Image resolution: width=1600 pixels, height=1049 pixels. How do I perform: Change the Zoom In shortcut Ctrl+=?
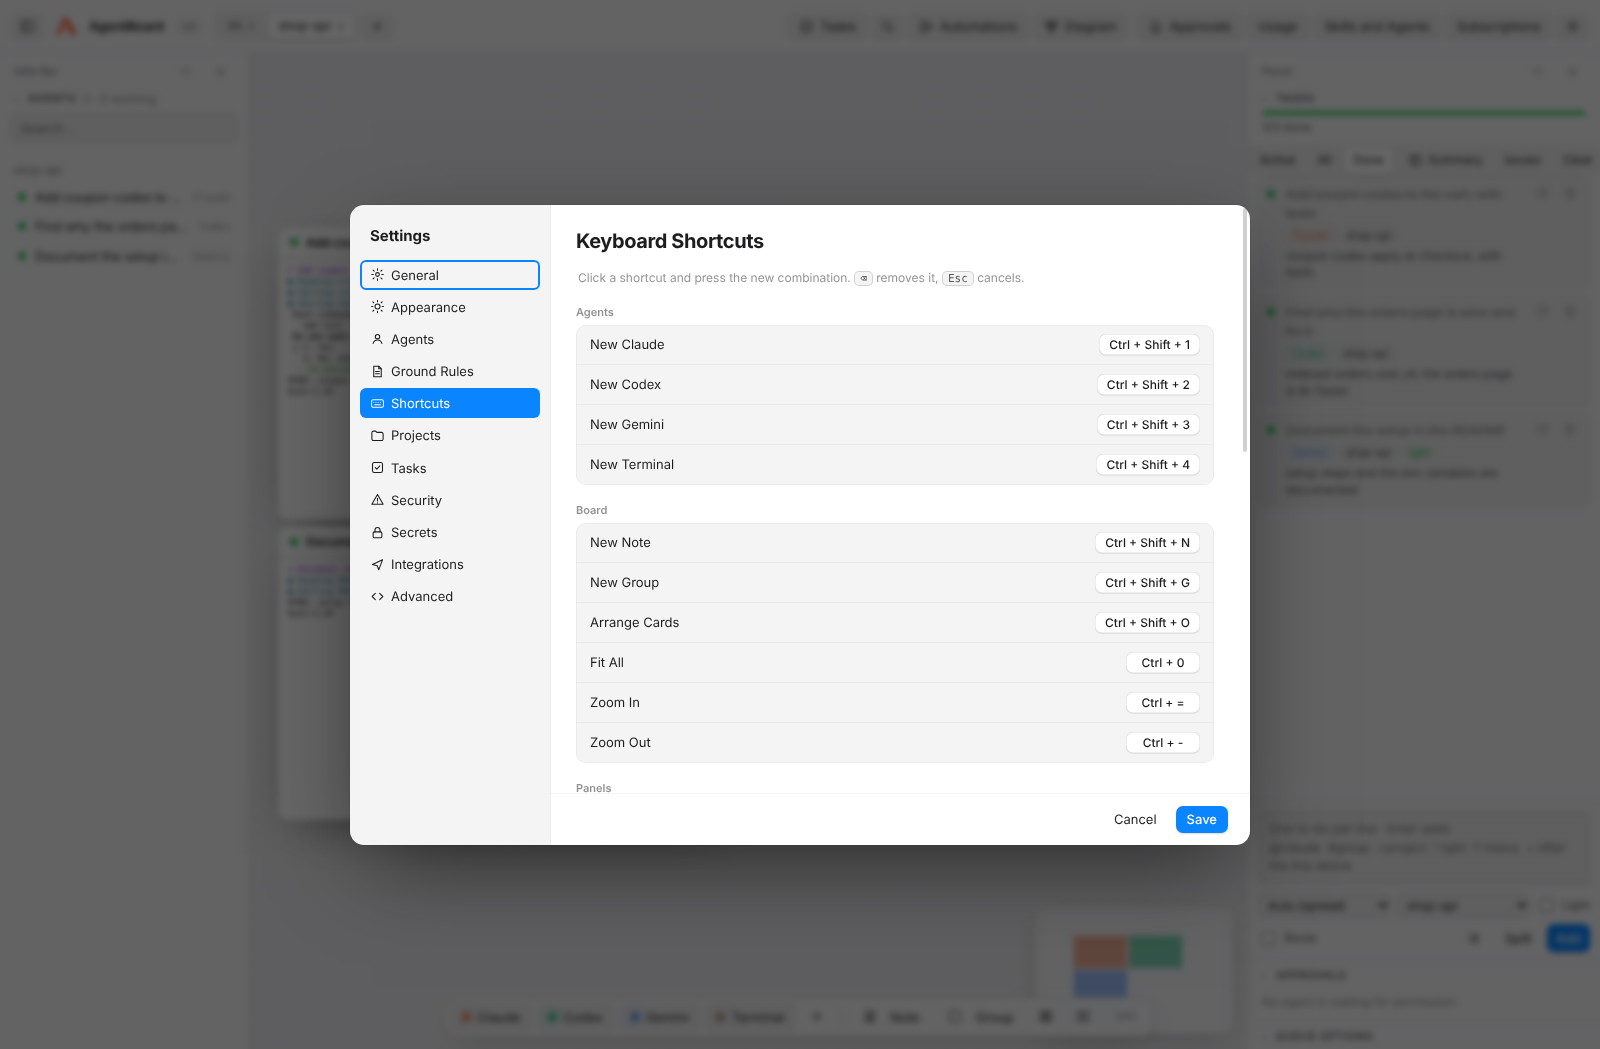pyautogui.click(x=1163, y=703)
